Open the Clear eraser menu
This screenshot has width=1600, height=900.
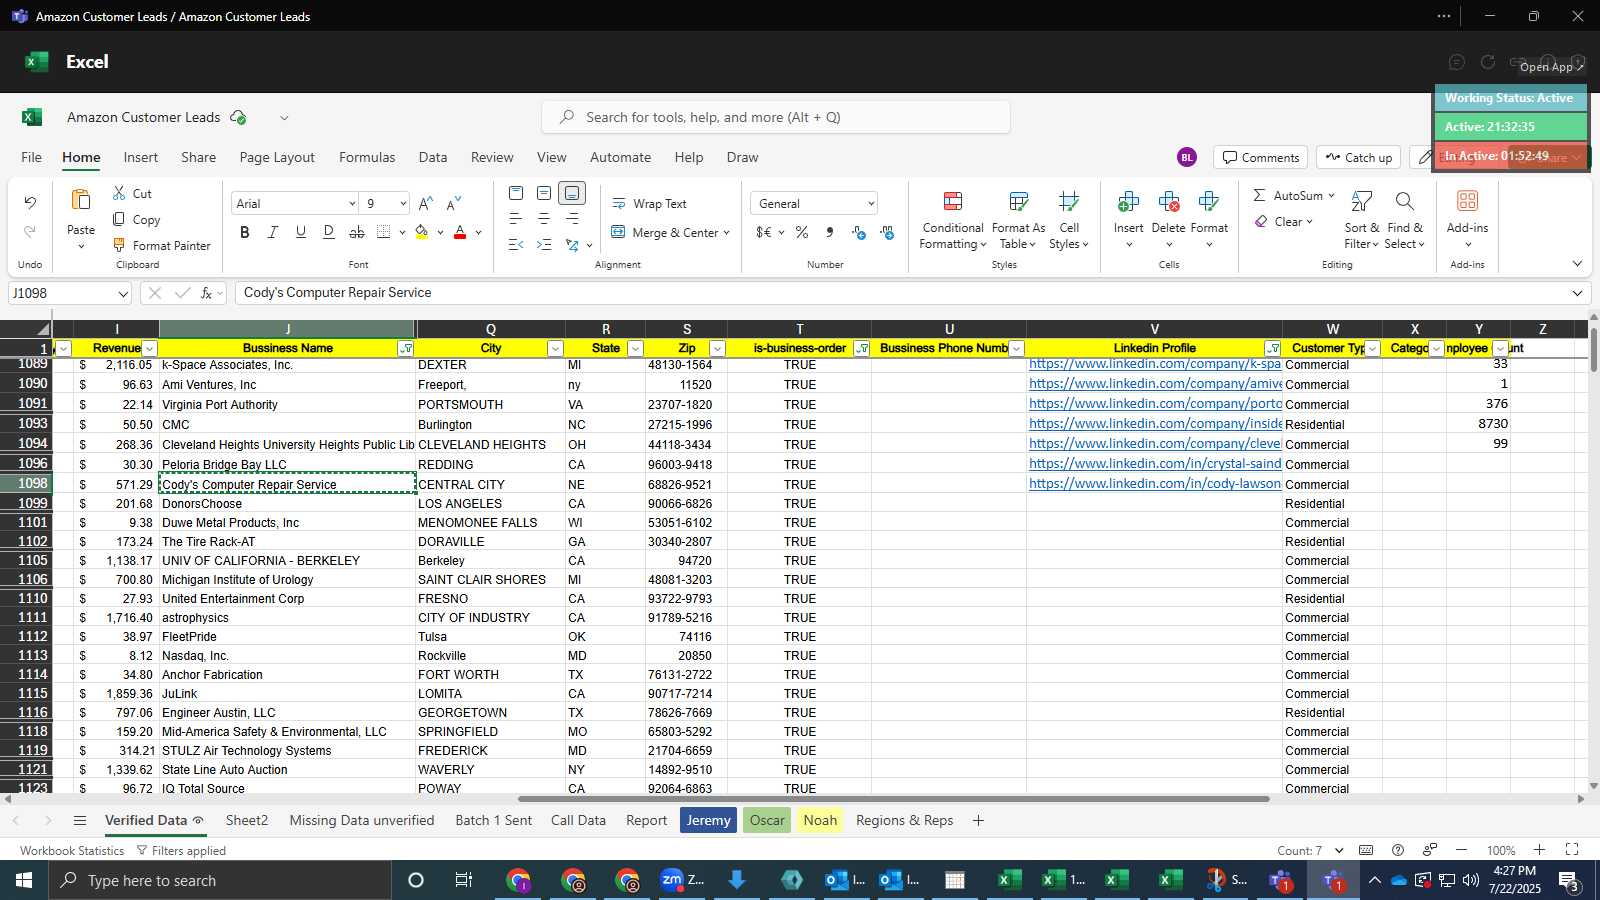tap(1283, 222)
